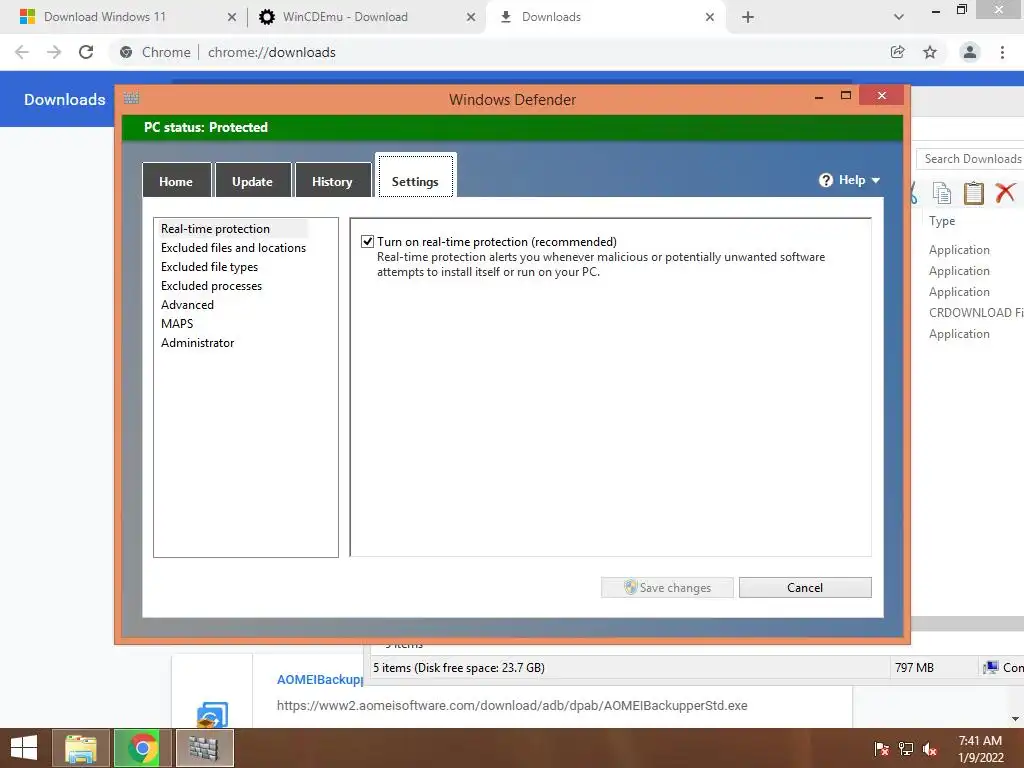The height and width of the screenshot is (768, 1024).
Task: Select Excluded files and locations
Action: pyautogui.click(x=233, y=248)
